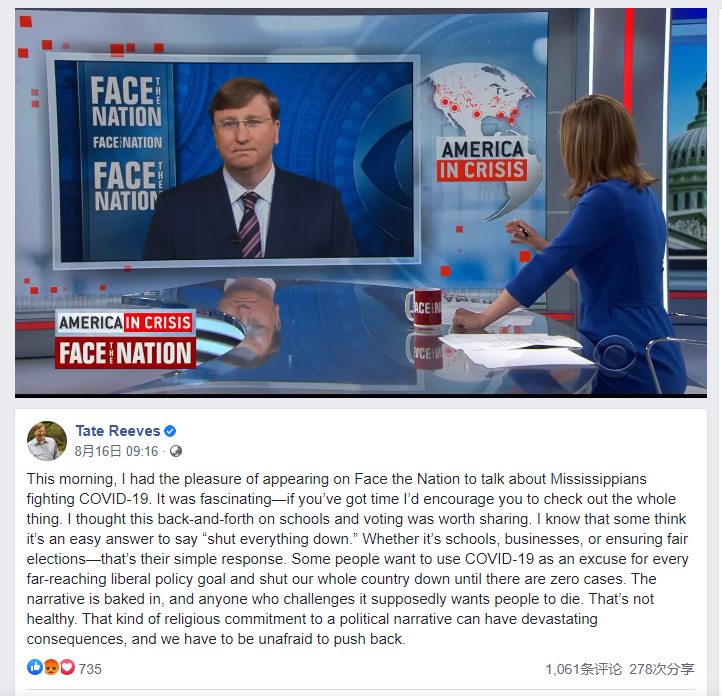Click the public globe privacy icon

point(176,451)
